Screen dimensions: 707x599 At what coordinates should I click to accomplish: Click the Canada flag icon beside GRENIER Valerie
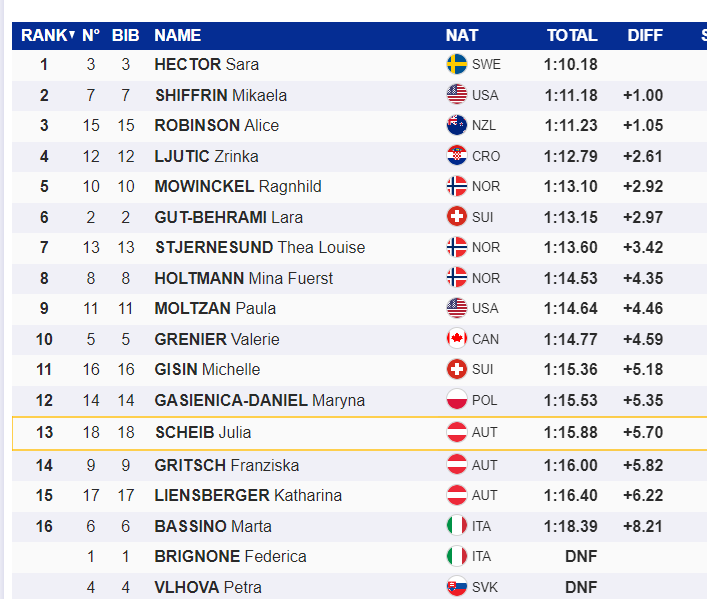click(x=456, y=339)
